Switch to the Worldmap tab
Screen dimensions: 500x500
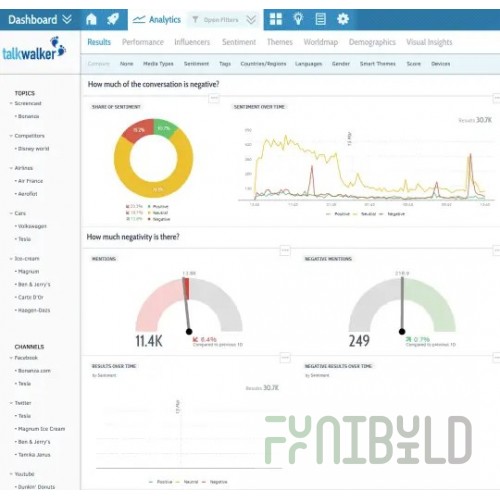[321, 42]
